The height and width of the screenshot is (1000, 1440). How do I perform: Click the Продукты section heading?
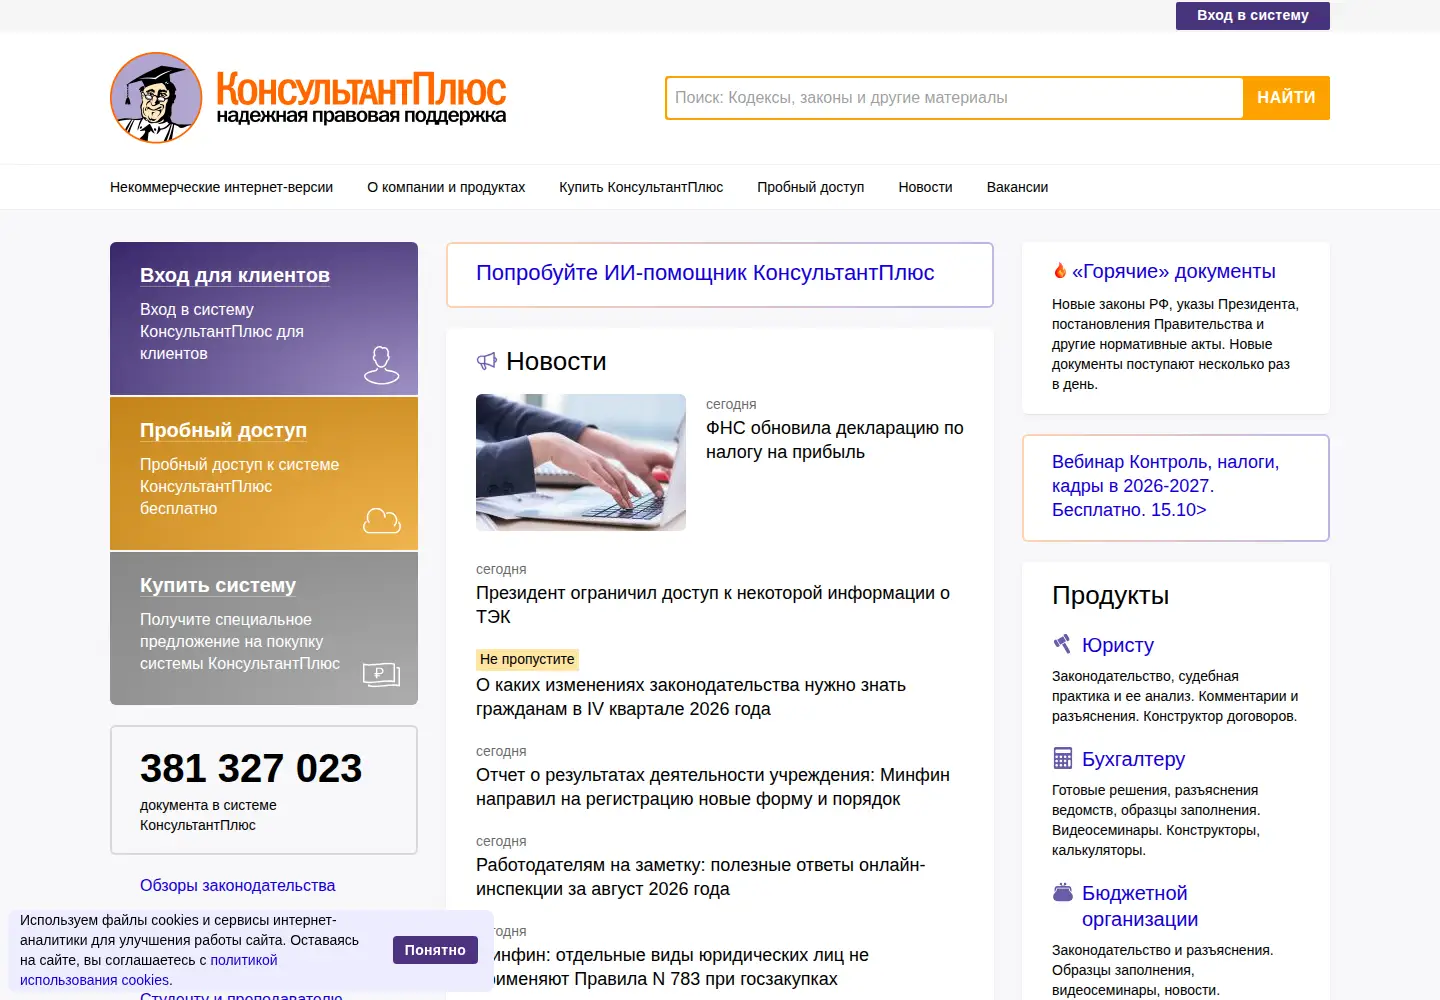coord(1110,595)
